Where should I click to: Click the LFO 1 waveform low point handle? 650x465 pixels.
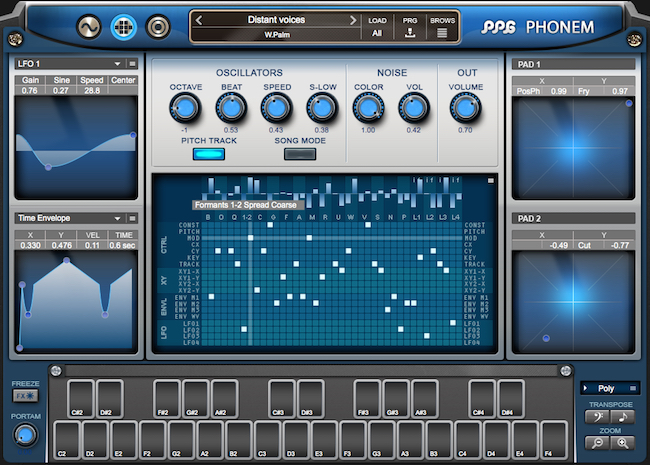coord(49,167)
